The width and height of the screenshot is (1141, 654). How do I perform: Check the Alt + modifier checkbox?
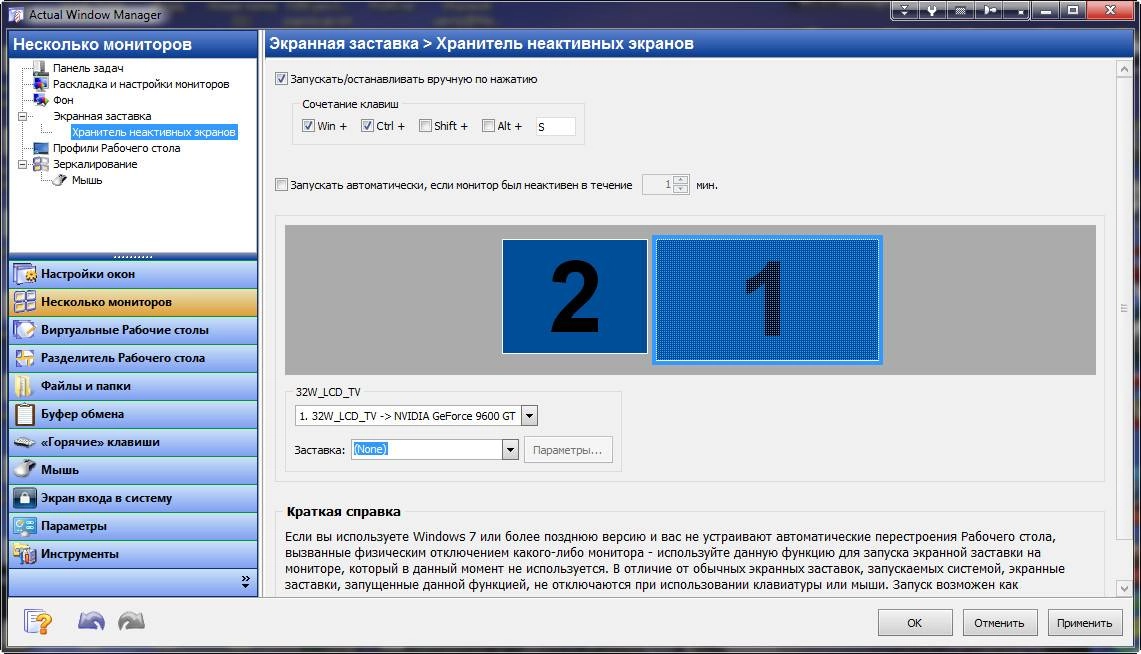click(x=489, y=126)
